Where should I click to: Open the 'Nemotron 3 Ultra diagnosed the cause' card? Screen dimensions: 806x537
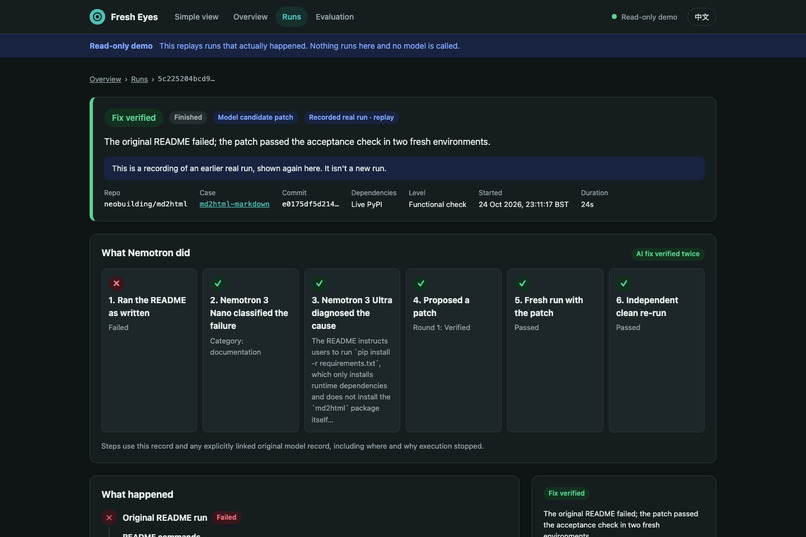click(x=352, y=350)
